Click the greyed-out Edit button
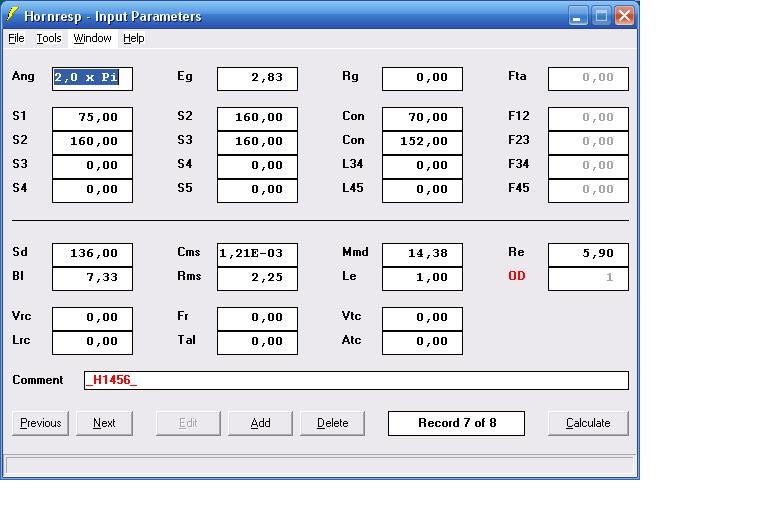 click(x=188, y=423)
